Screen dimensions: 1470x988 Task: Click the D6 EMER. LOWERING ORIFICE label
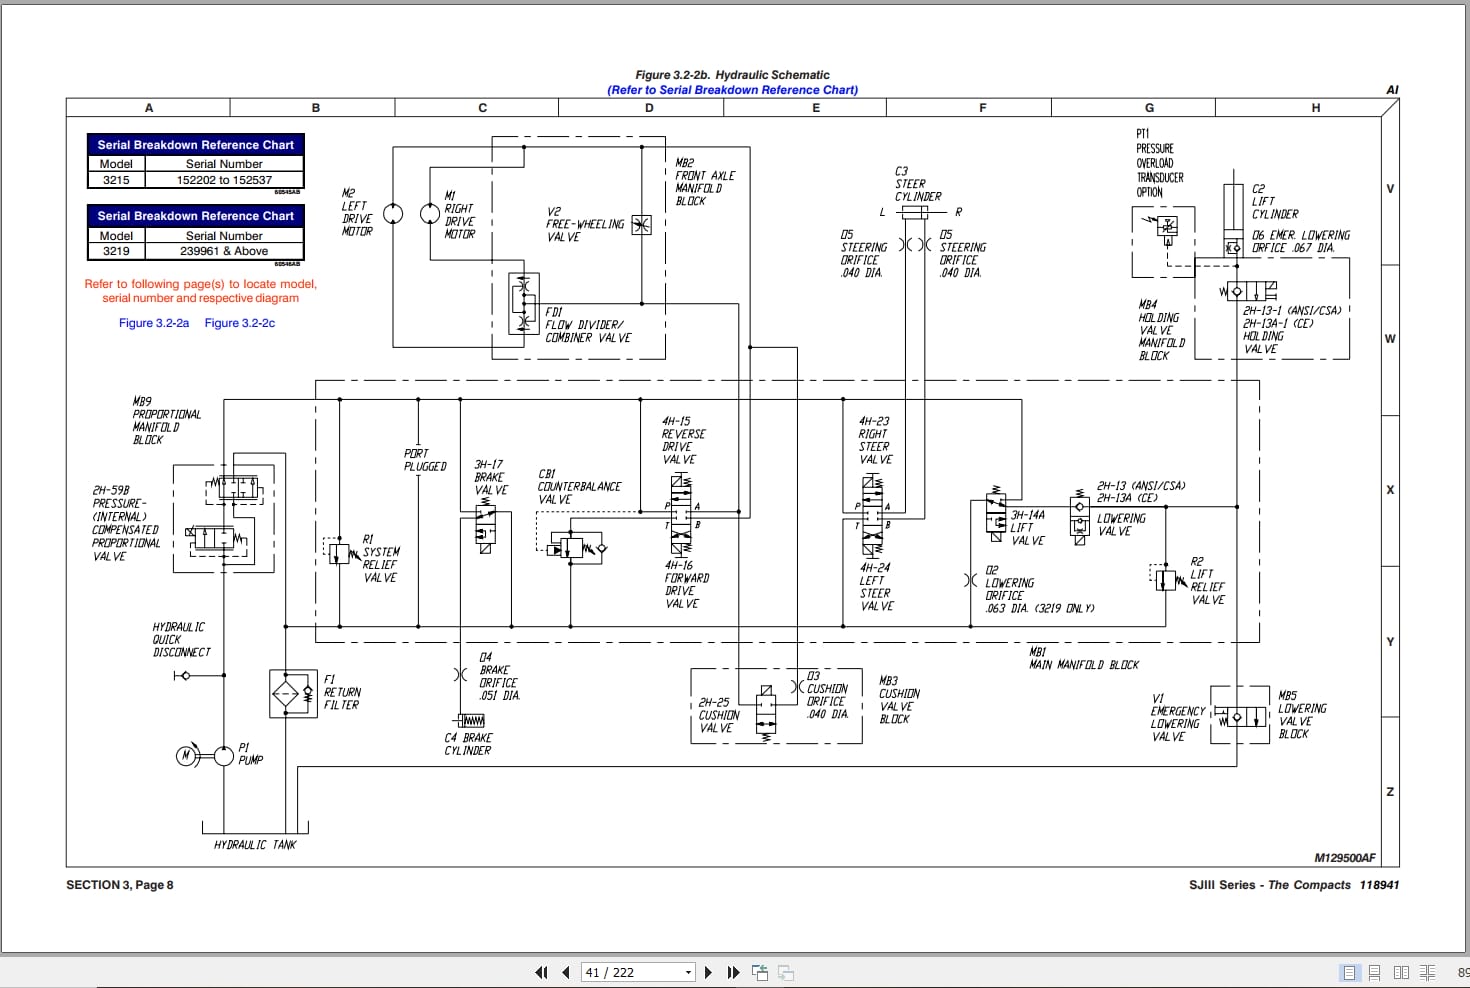click(1301, 241)
